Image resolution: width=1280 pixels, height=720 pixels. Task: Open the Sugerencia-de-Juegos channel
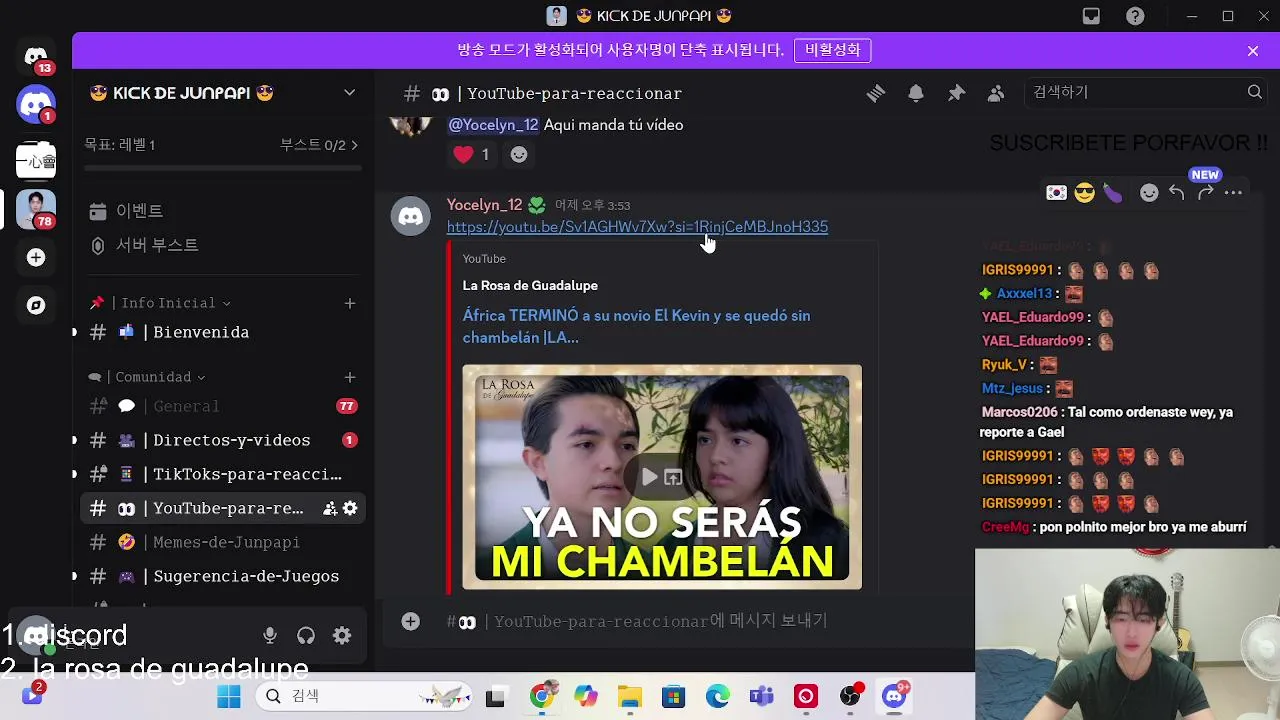coord(222,576)
